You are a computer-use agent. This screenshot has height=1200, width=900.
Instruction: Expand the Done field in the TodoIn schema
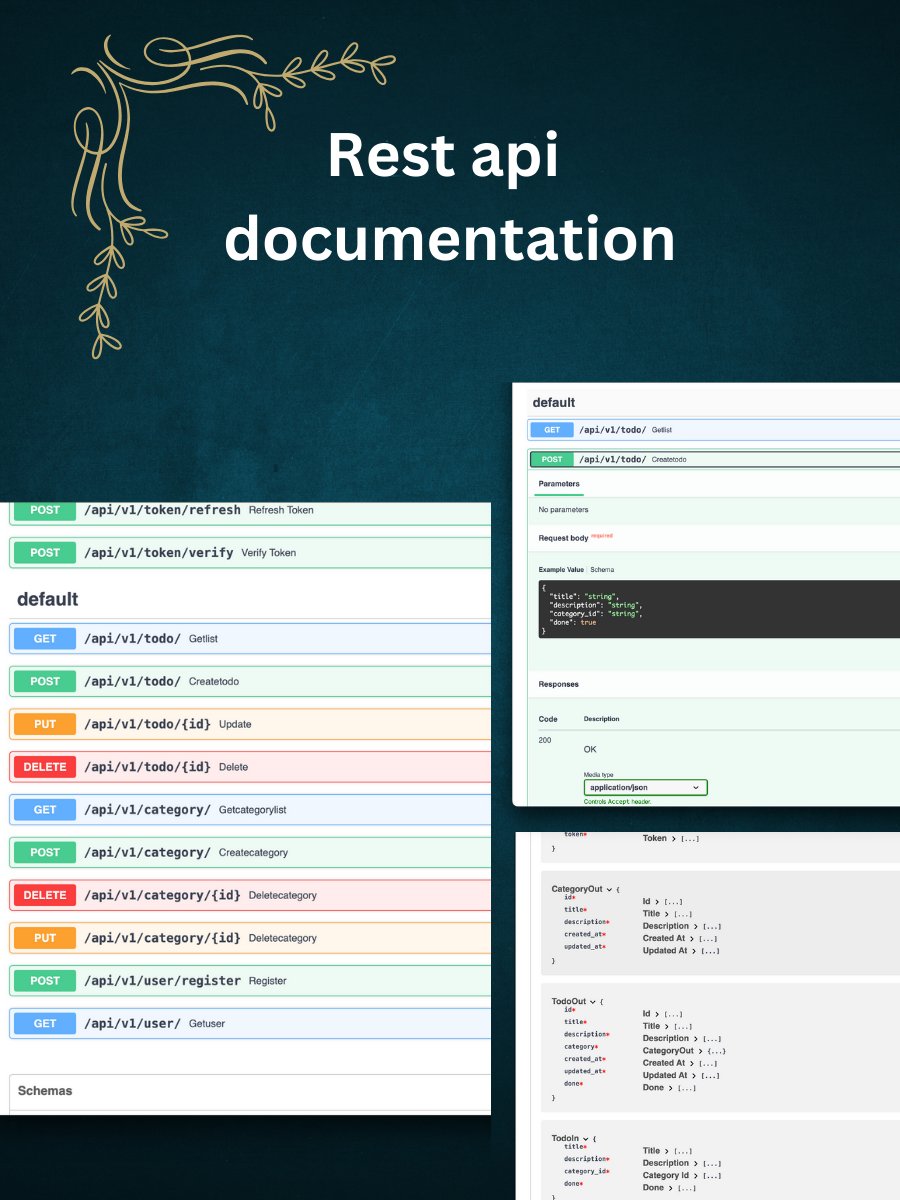pyautogui.click(x=668, y=1187)
